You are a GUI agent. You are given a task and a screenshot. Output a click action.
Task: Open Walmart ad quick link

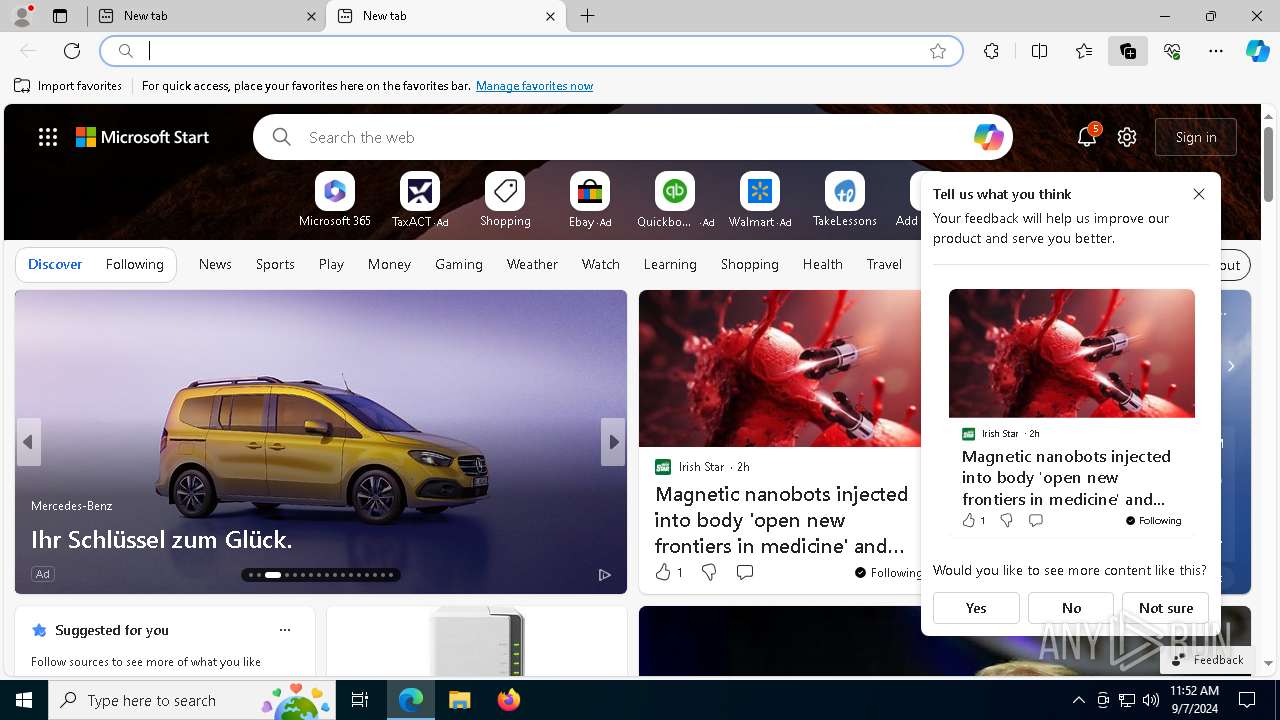click(760, 199)
